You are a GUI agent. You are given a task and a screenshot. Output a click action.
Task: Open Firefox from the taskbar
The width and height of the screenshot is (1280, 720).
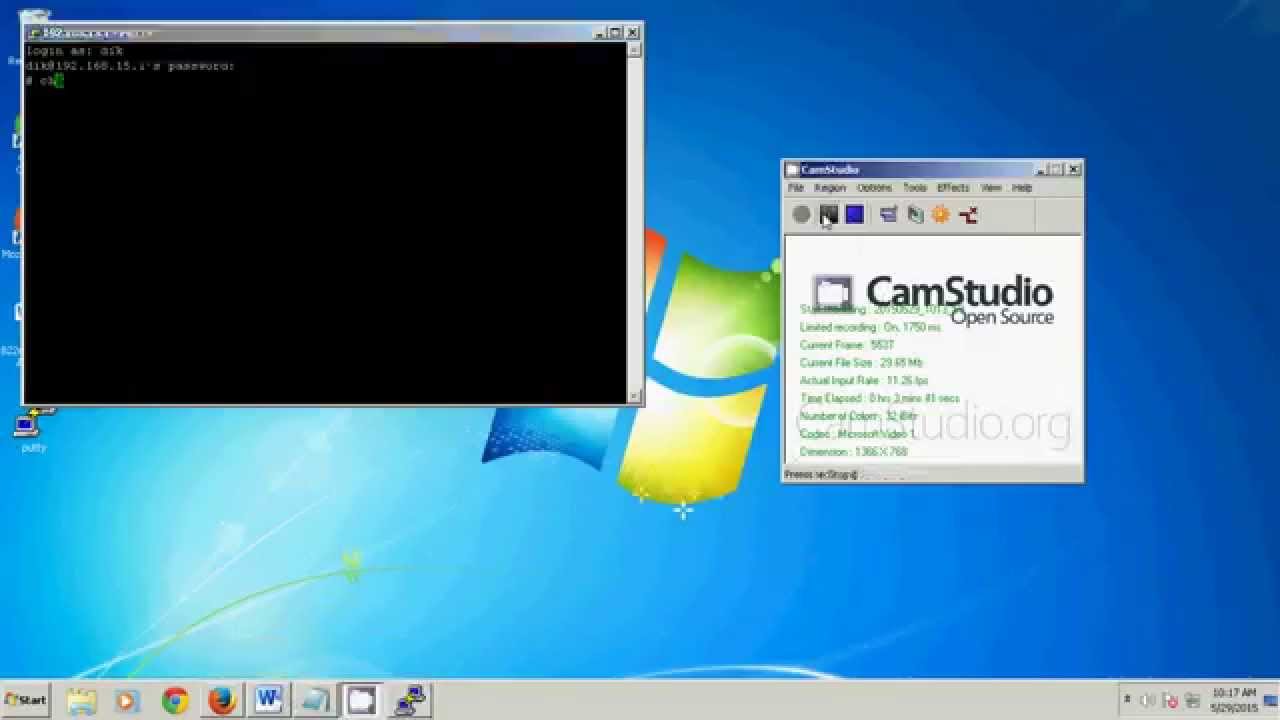[221, 701]
